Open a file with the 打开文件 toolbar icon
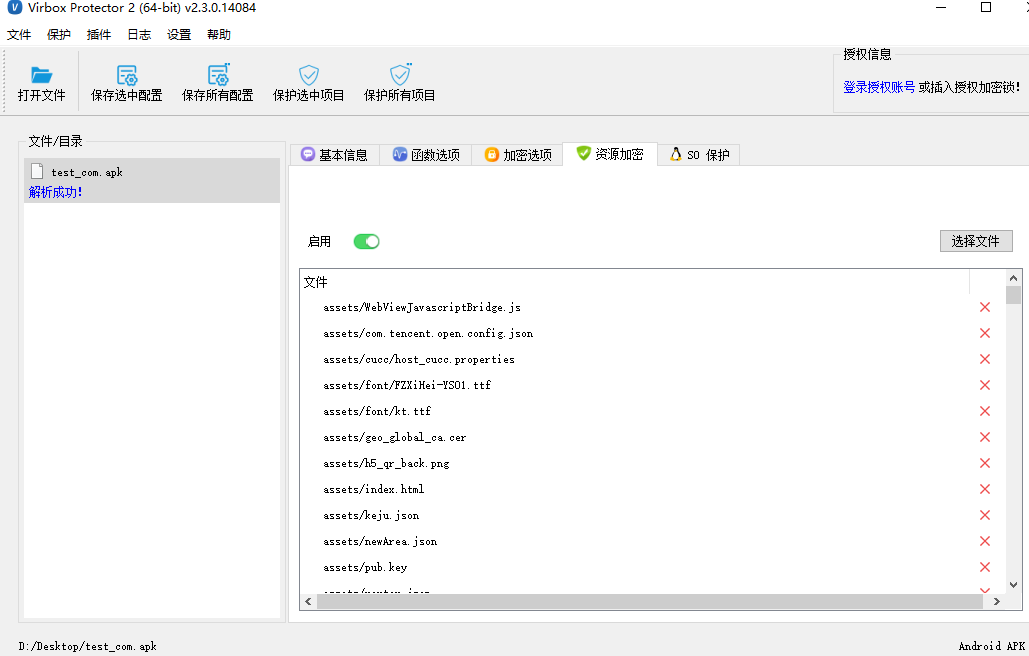Viewport: 1029px width, 656px height. tap(42, 80)
